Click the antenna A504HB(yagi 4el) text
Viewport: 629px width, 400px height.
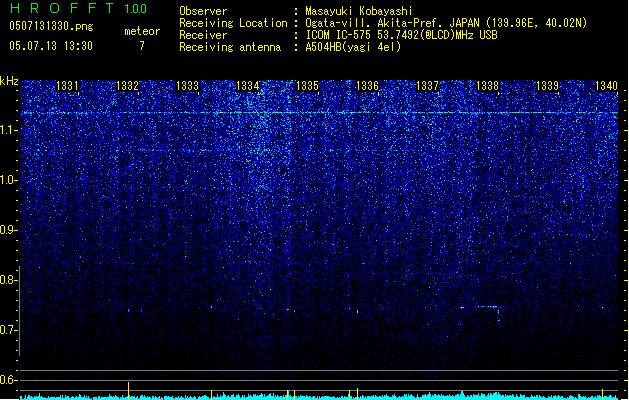[353, 47]
